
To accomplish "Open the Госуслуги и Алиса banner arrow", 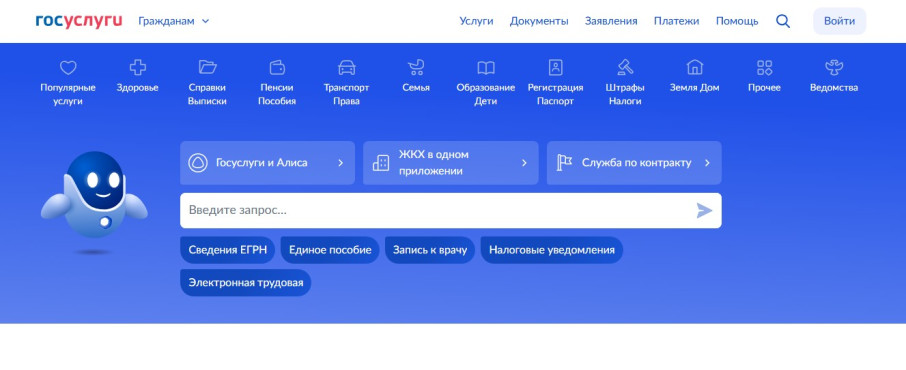I will 340,163.
